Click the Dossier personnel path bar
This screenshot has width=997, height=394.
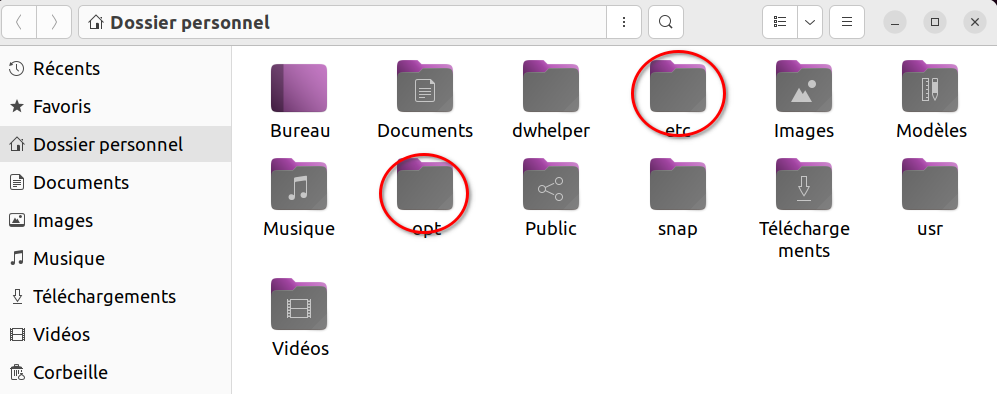[342, 22]
